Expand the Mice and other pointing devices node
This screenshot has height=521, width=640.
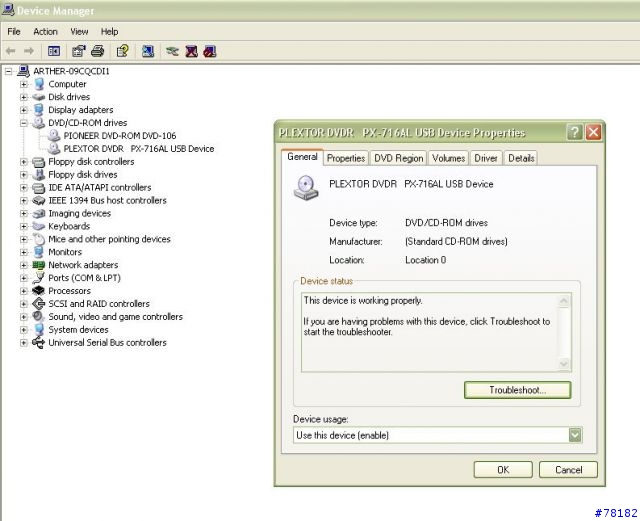[x=24, y=239]
